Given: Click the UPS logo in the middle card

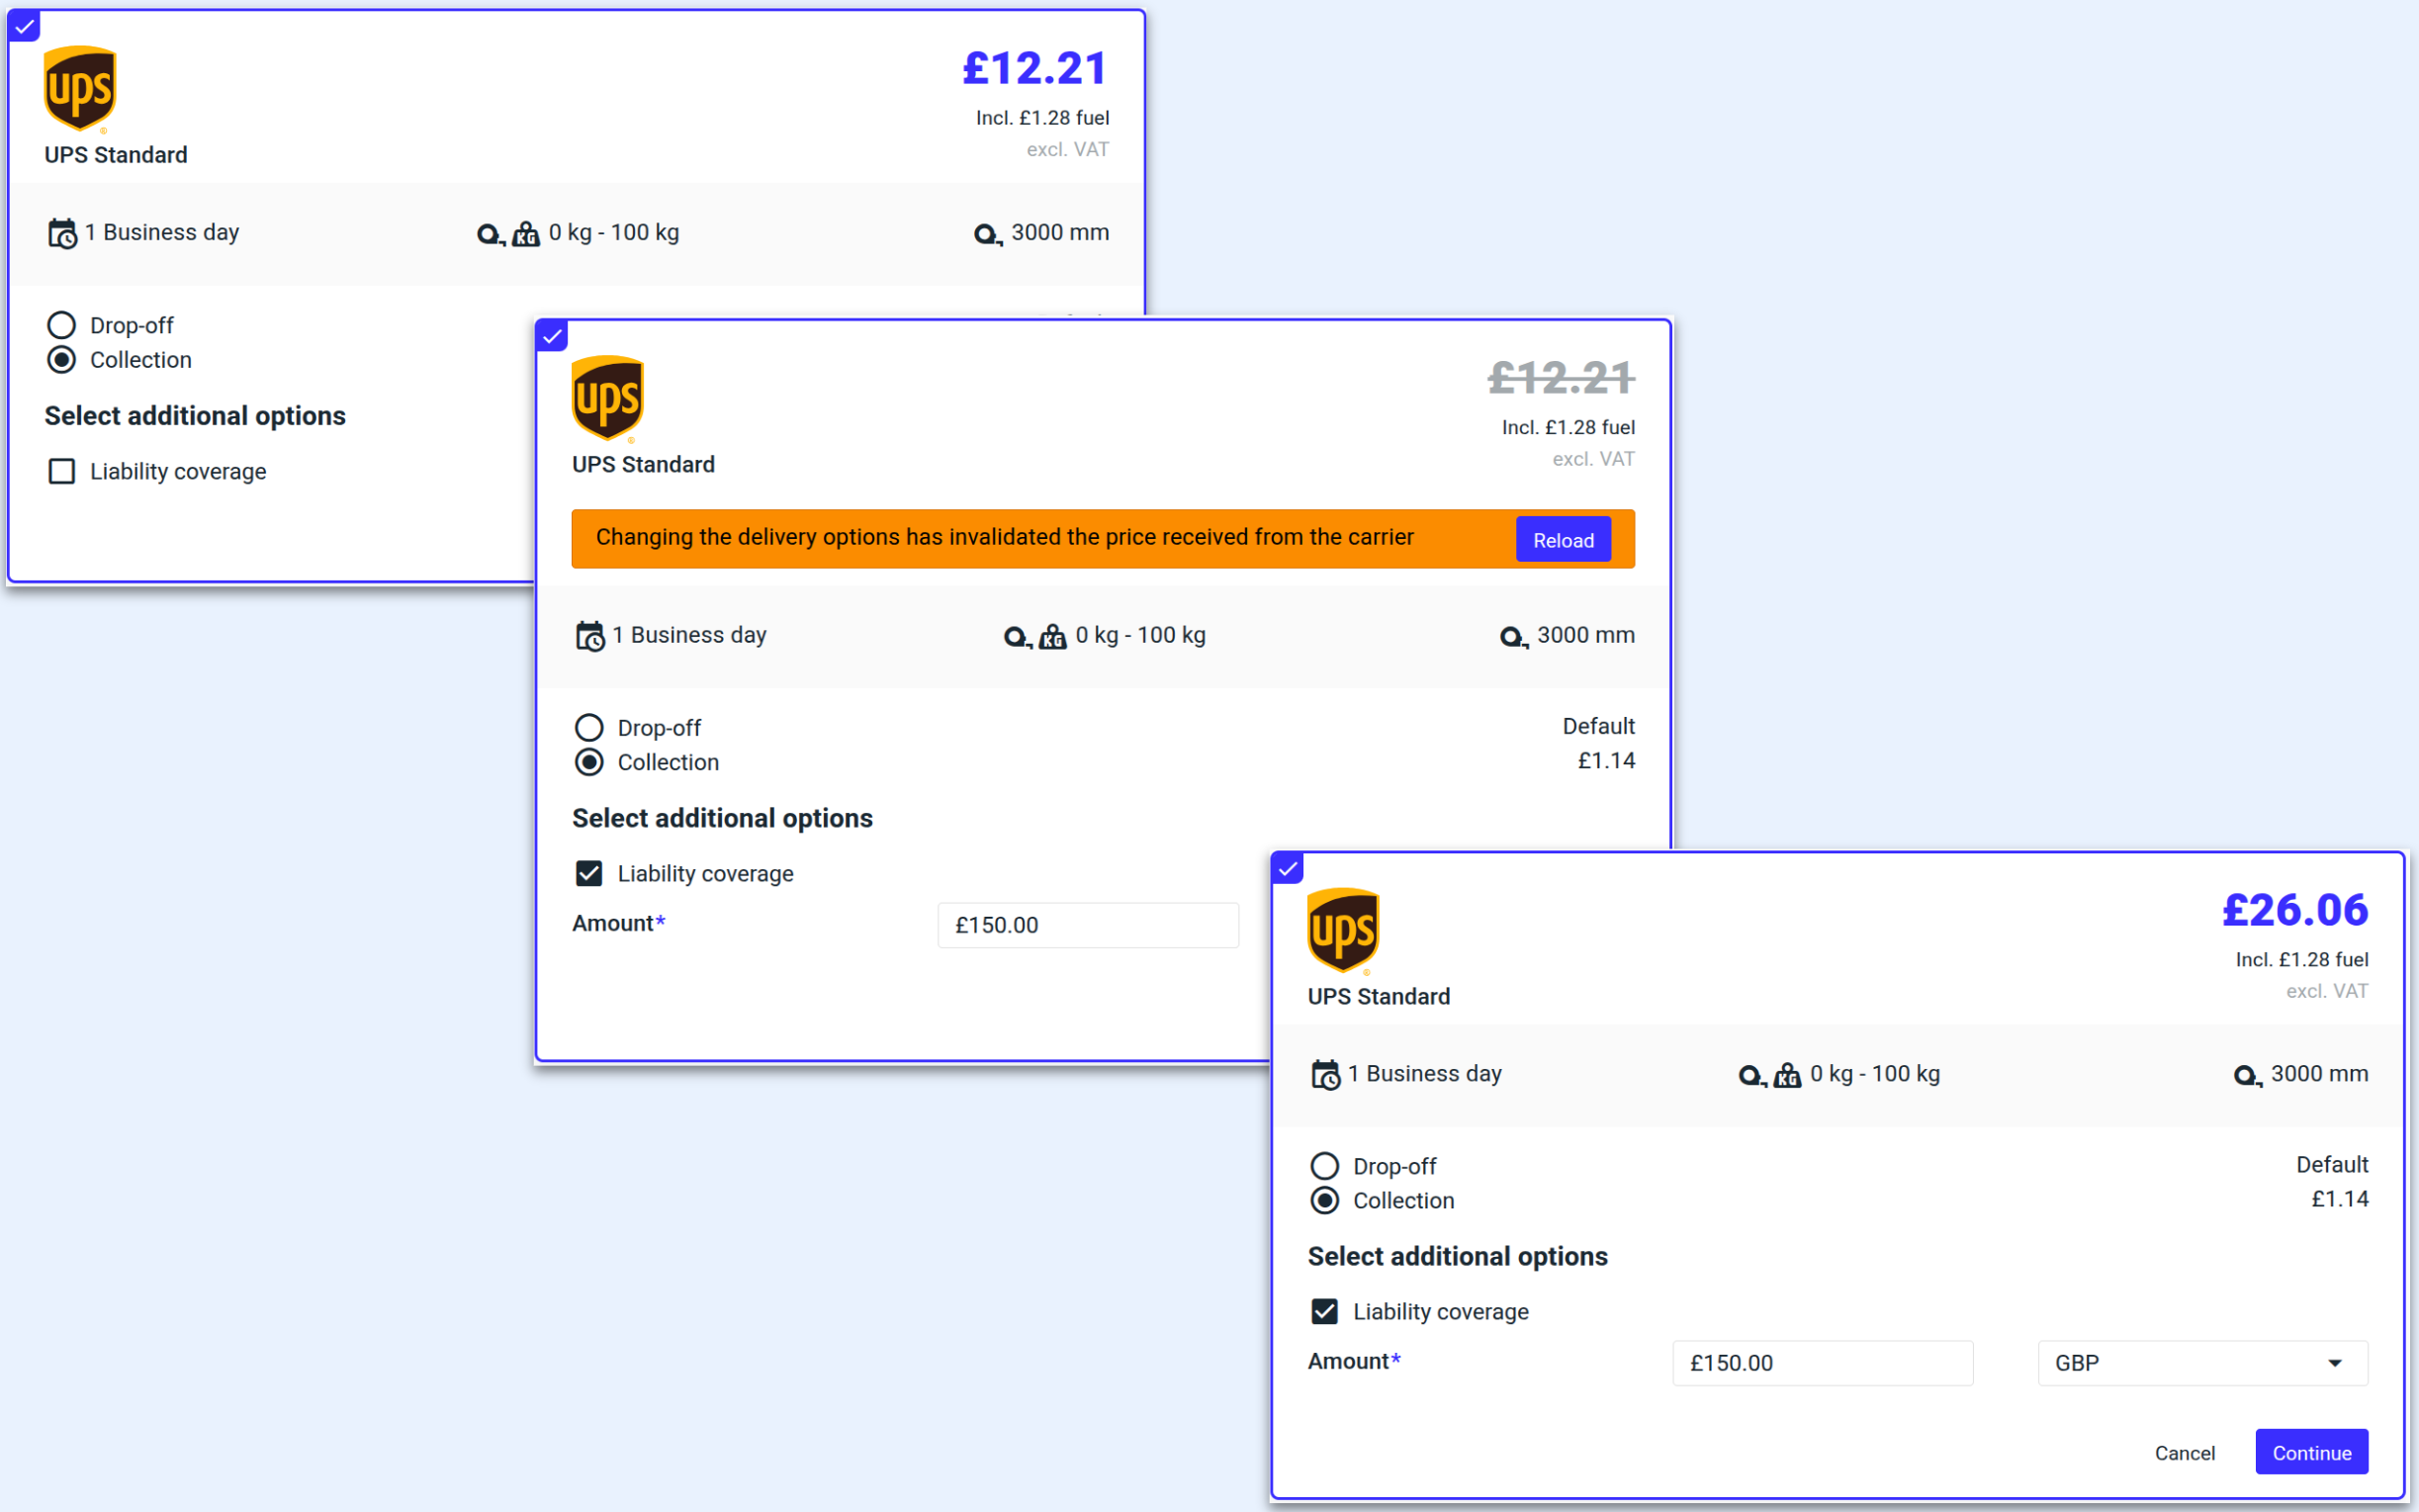Looking at the screenshot, I should [x=607, y=398].
